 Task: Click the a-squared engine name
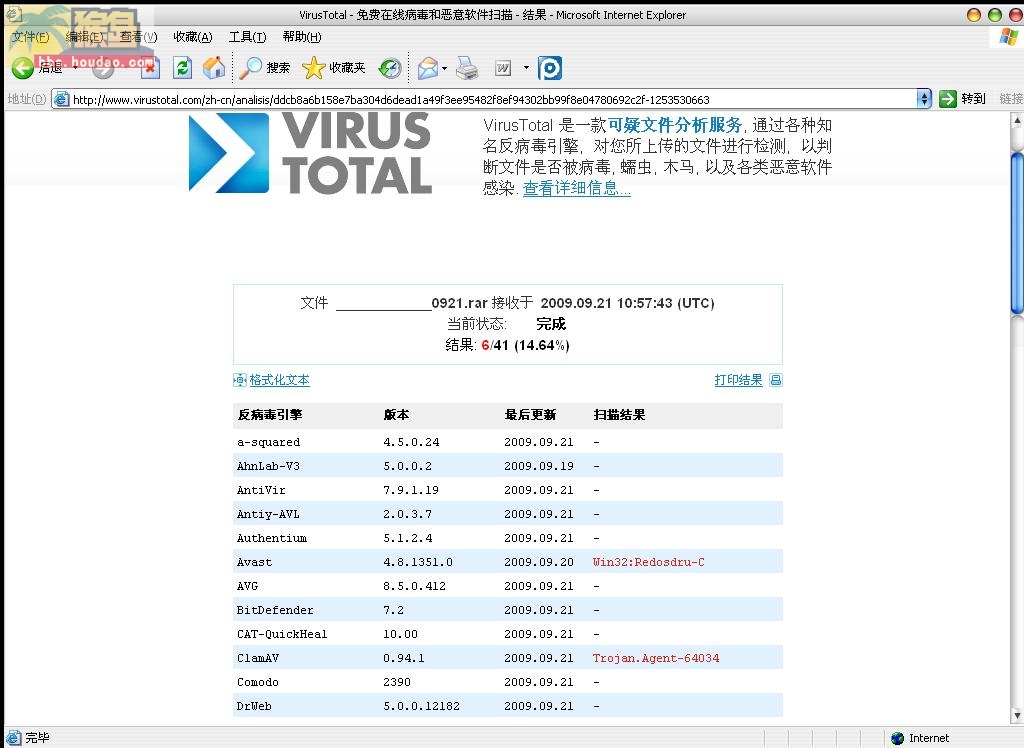click(268, 442)
